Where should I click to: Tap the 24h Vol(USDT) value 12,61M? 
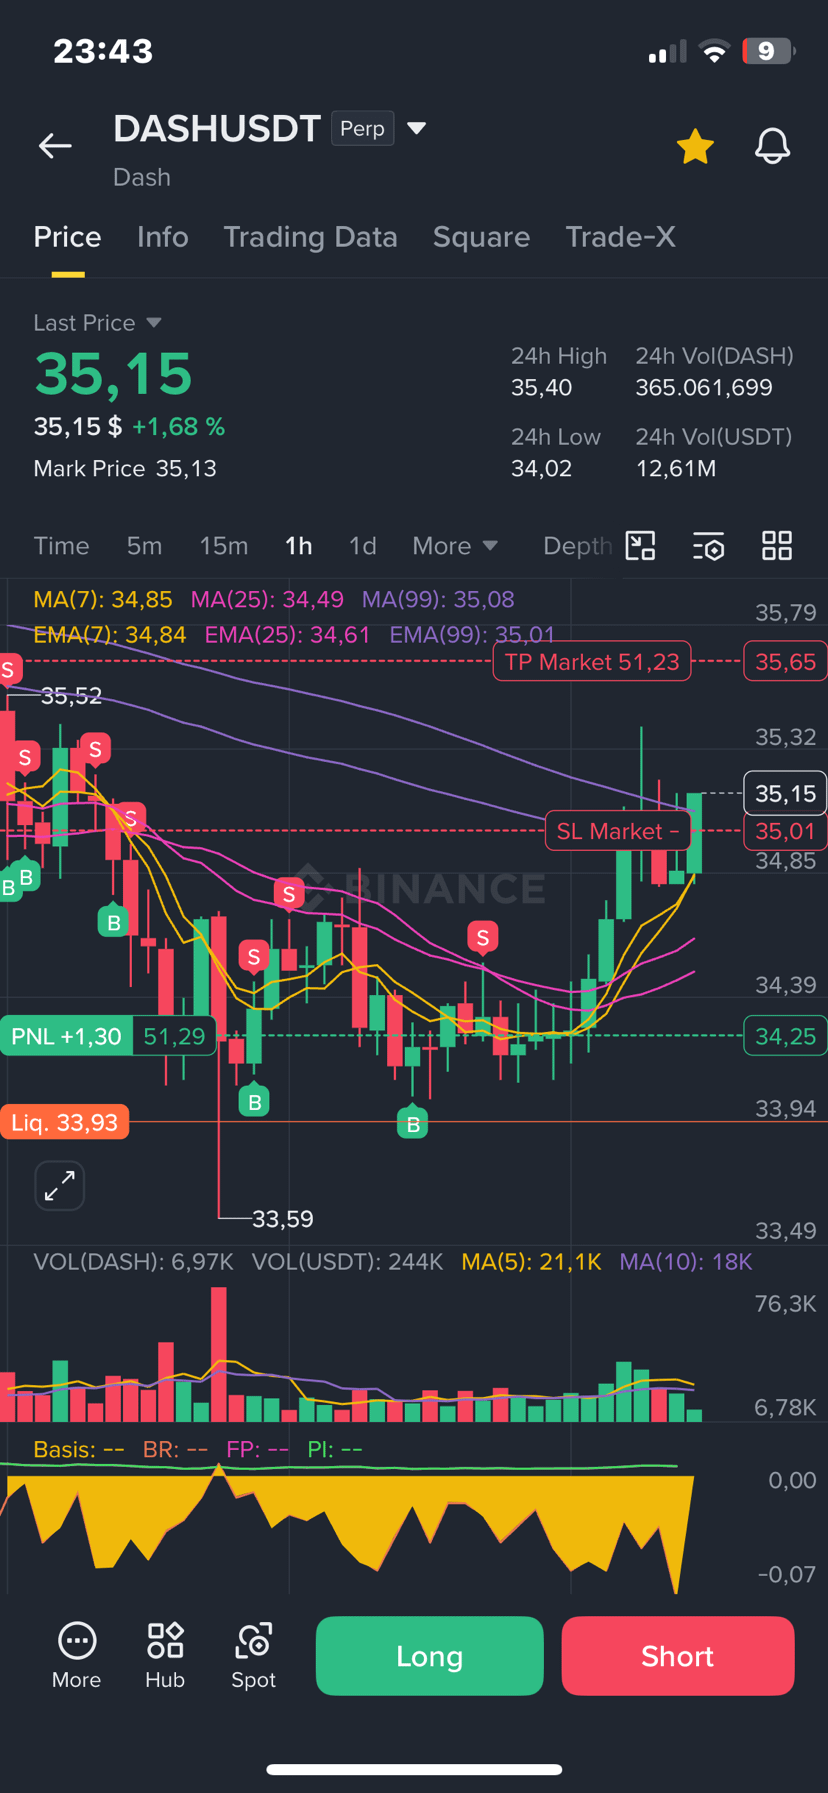point(676,469)
